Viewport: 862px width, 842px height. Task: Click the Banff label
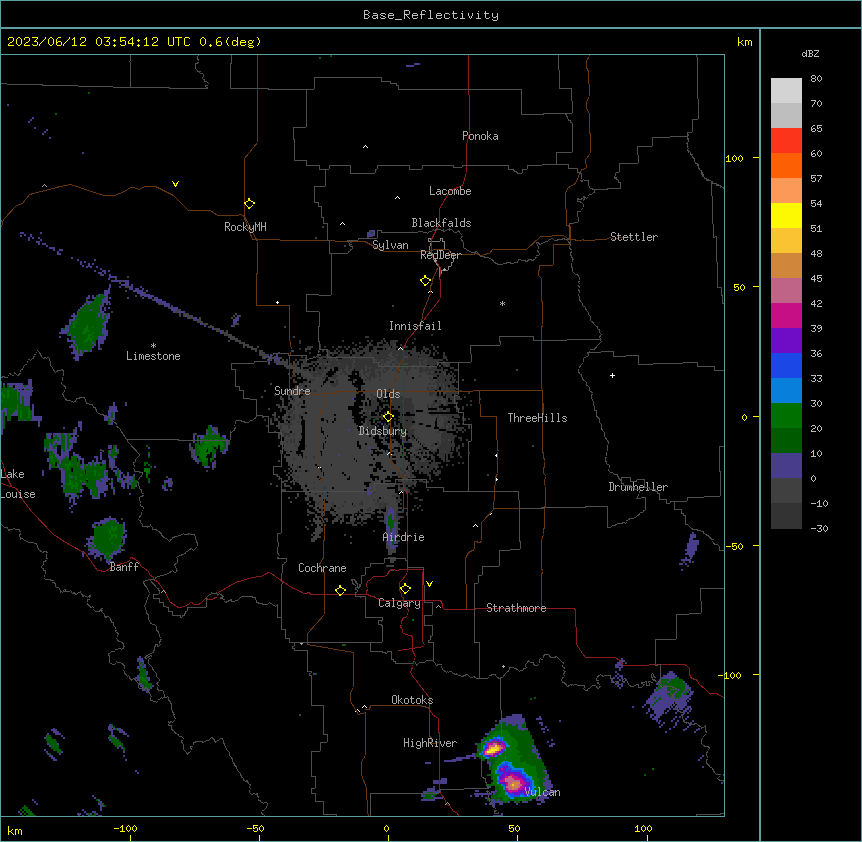(124, 567)
